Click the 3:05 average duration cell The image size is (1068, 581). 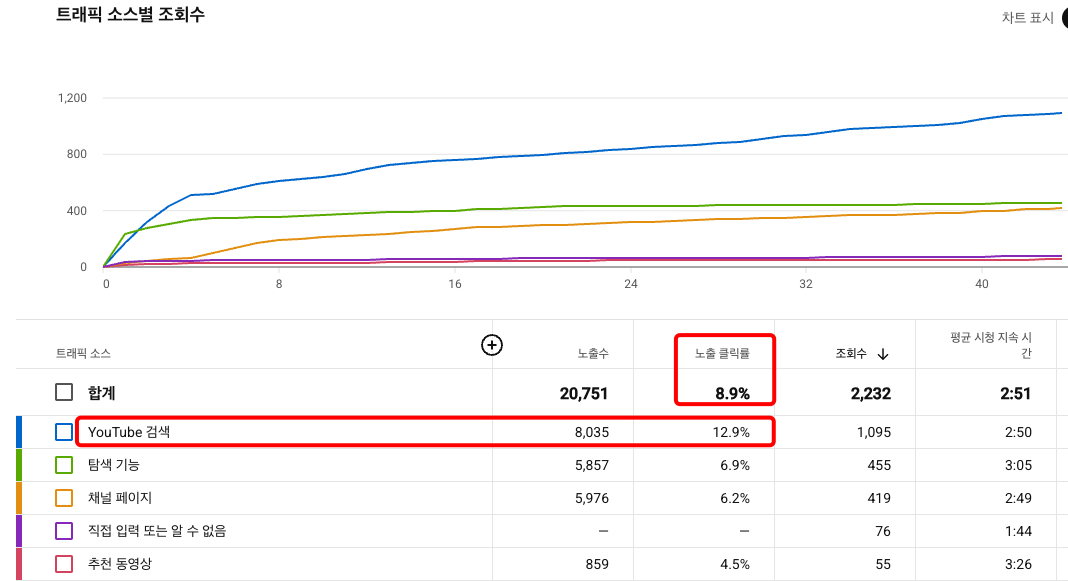[x=1018, y=465]
